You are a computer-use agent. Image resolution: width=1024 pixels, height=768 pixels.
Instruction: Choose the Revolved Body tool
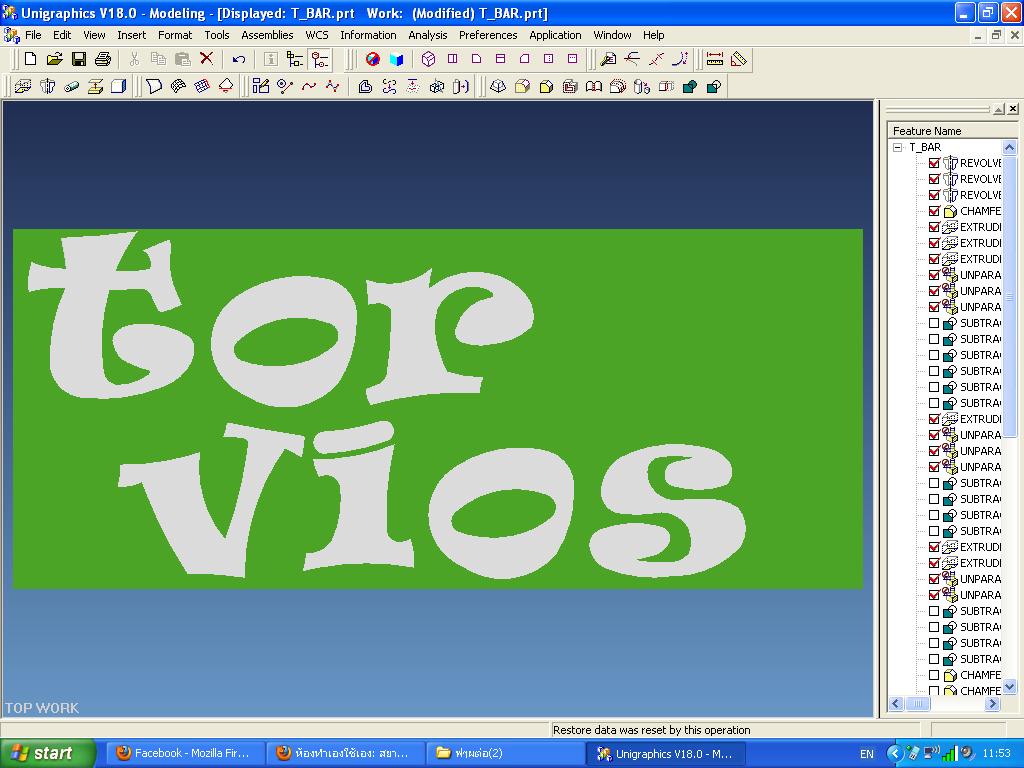(48, 86)
